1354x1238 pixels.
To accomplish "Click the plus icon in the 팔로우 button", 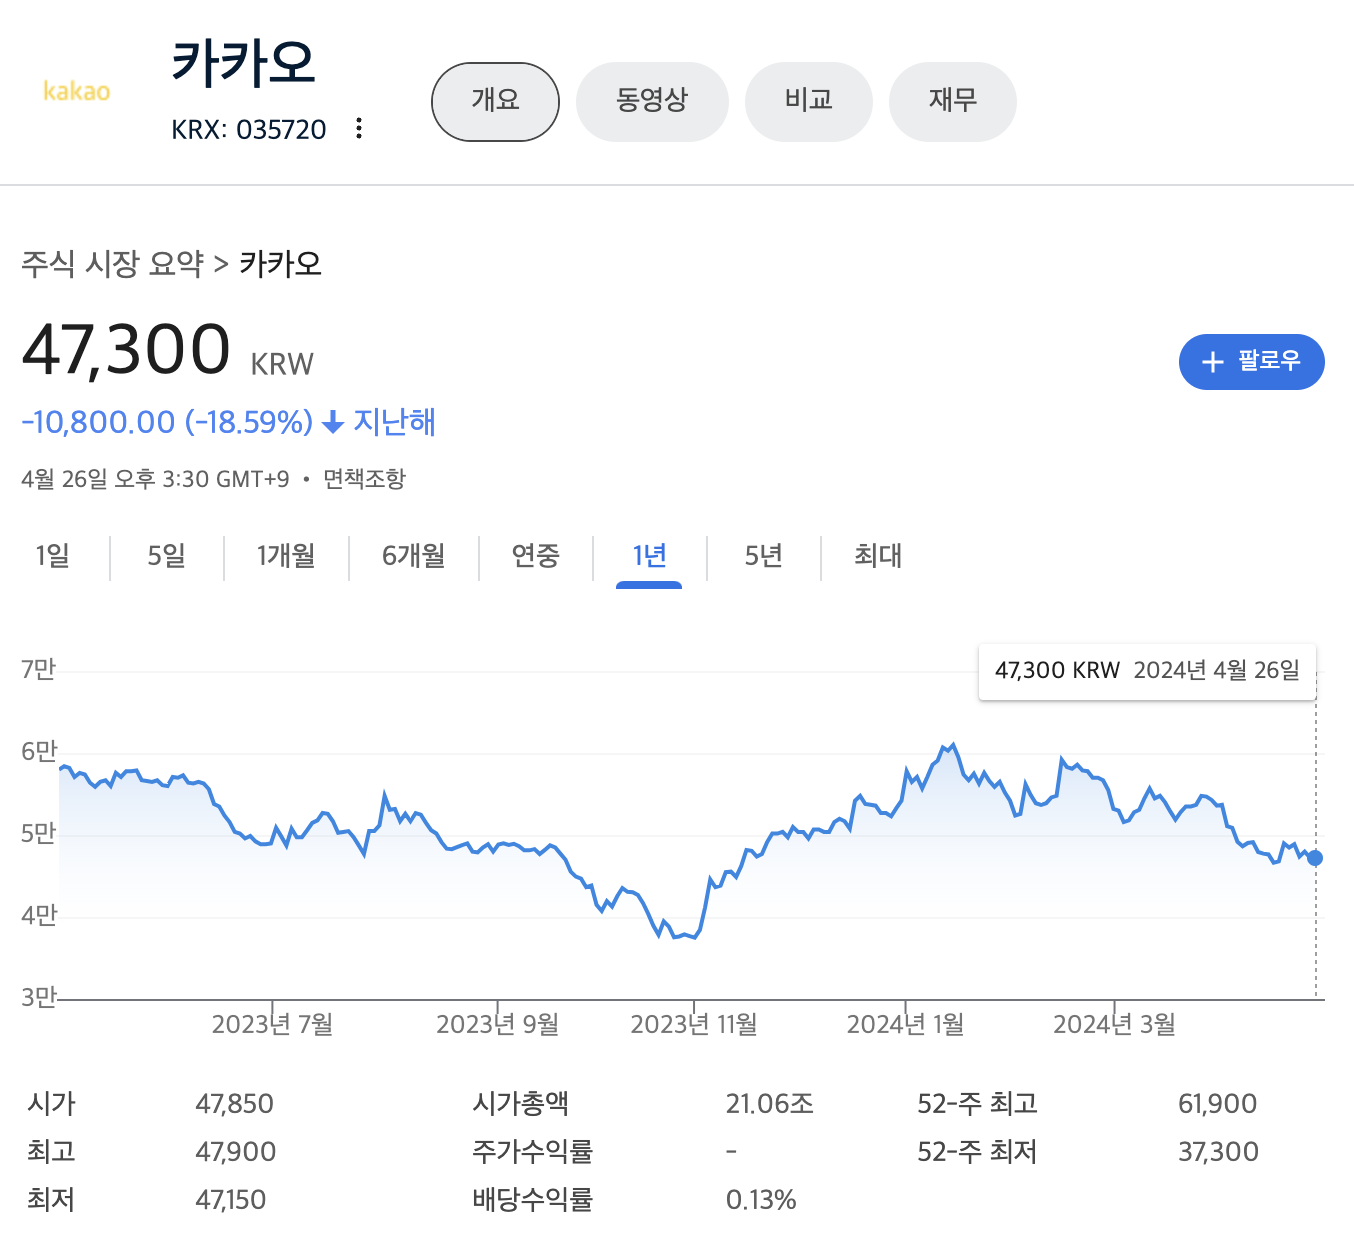I will [1212, 362].
